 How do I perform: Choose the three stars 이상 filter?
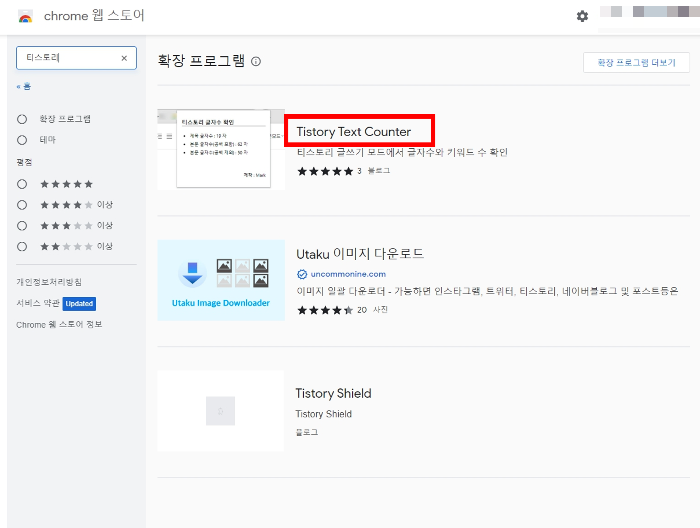(22, 226)
